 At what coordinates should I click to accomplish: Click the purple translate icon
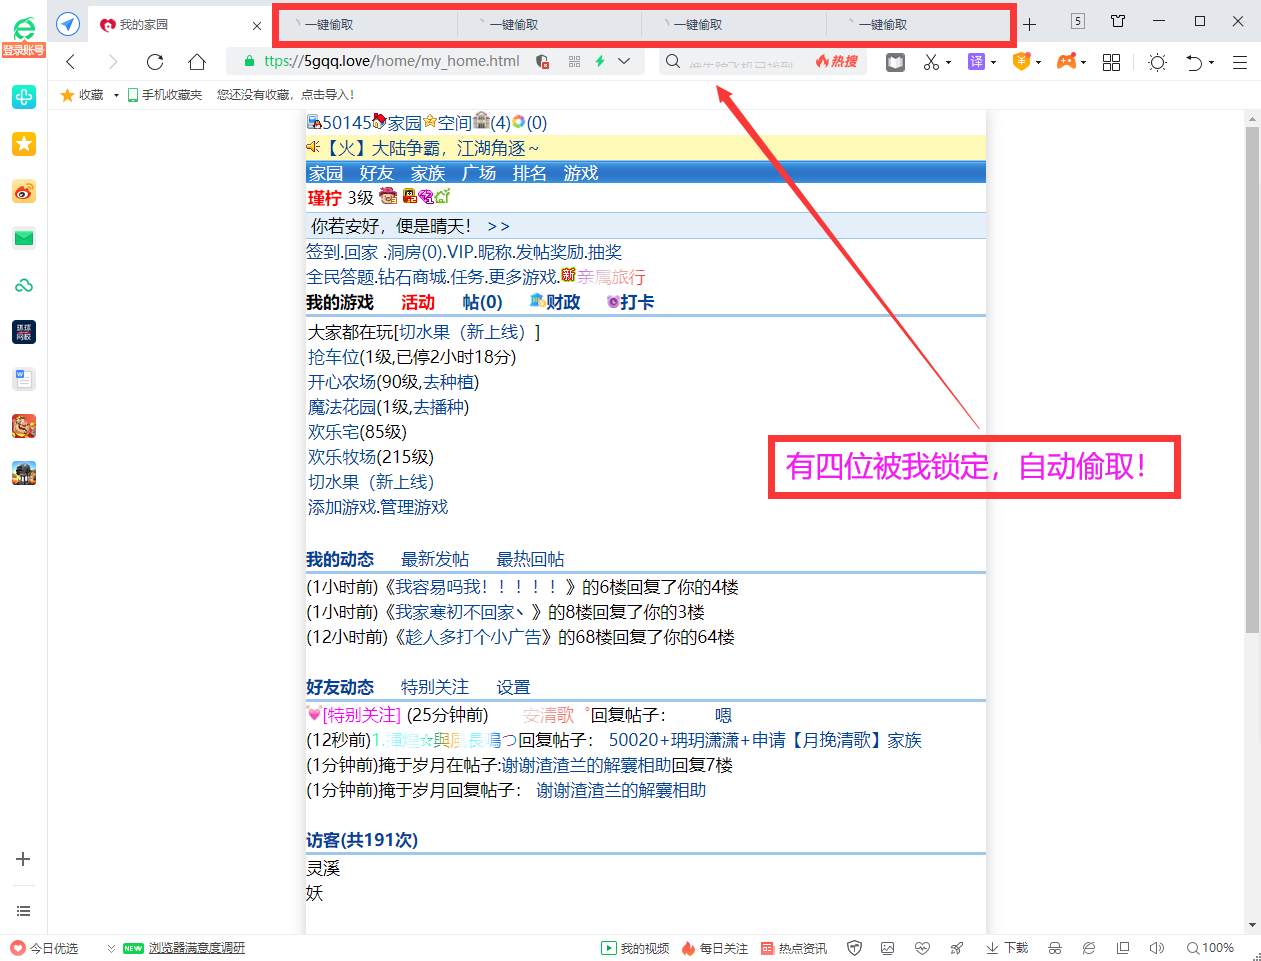coord(976,62)
